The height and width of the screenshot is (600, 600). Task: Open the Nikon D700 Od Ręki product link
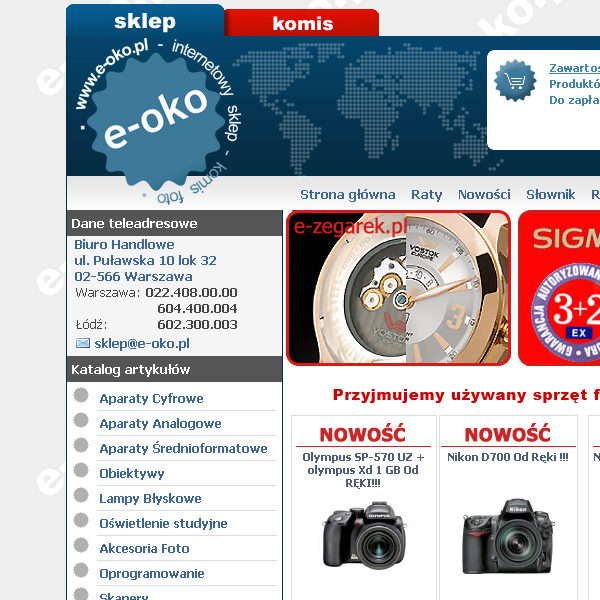(507, 457)
